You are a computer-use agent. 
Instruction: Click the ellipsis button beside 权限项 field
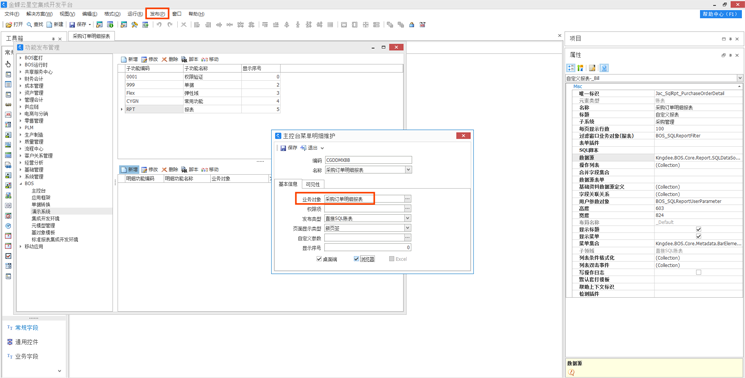[408, 208]
